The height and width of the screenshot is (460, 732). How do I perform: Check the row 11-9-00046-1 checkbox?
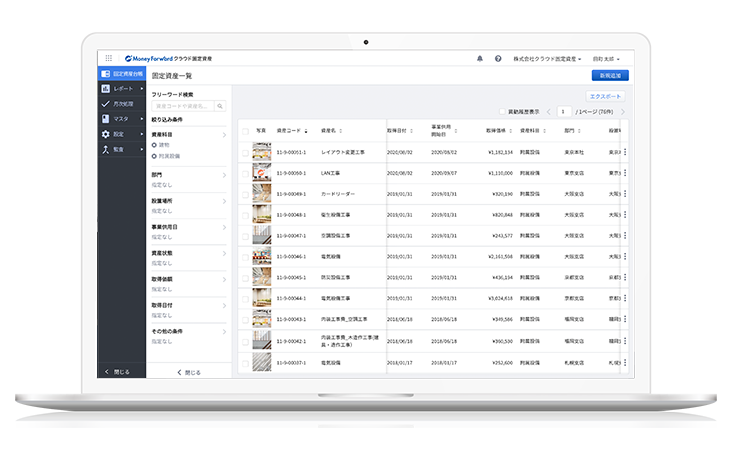[x=245, y=257]
